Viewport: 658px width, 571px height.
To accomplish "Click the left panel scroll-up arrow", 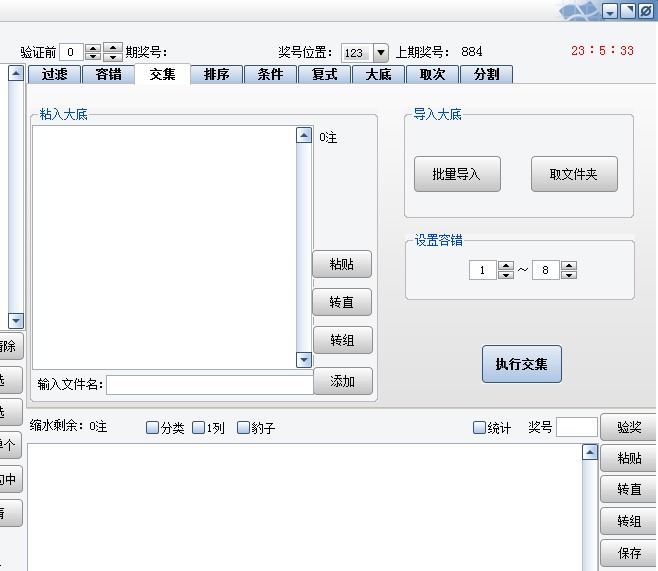I will click(x=15, y=73).
